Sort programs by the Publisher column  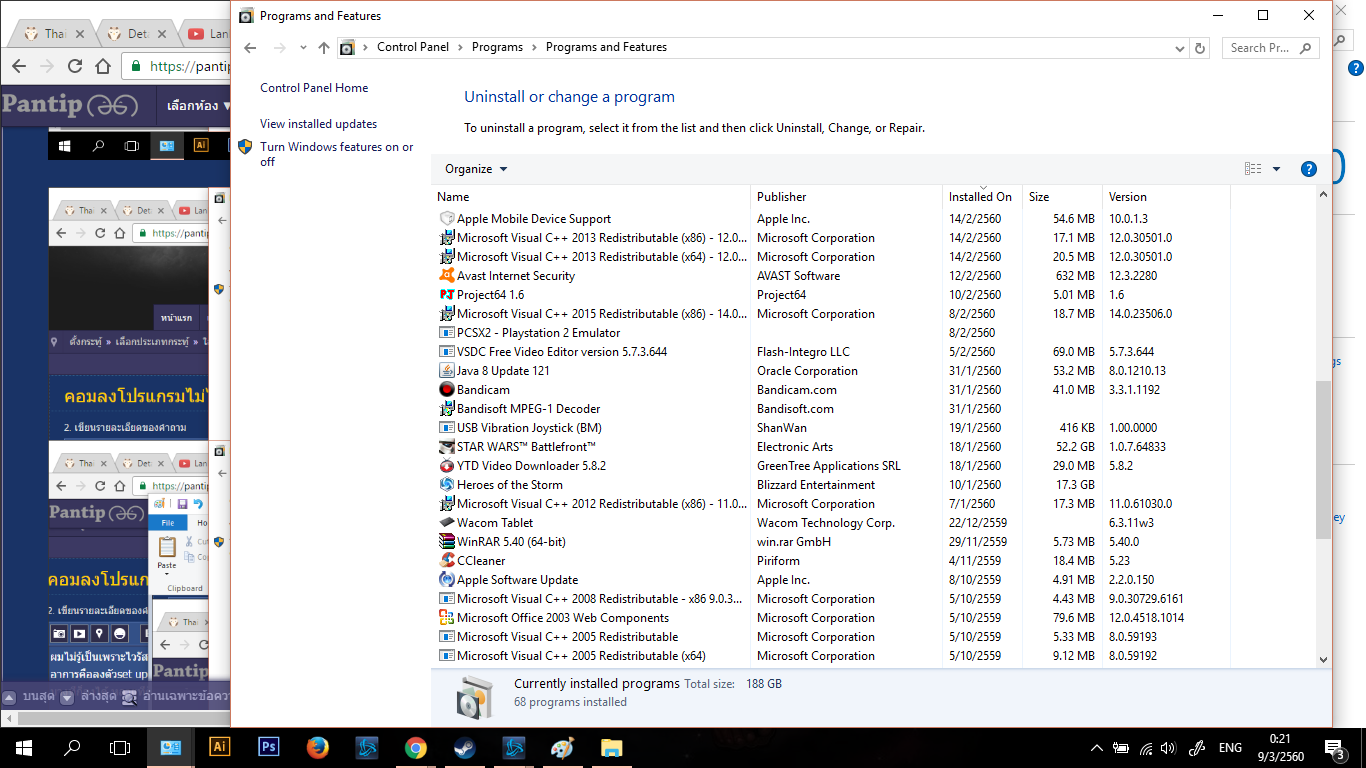click(846, 197)
